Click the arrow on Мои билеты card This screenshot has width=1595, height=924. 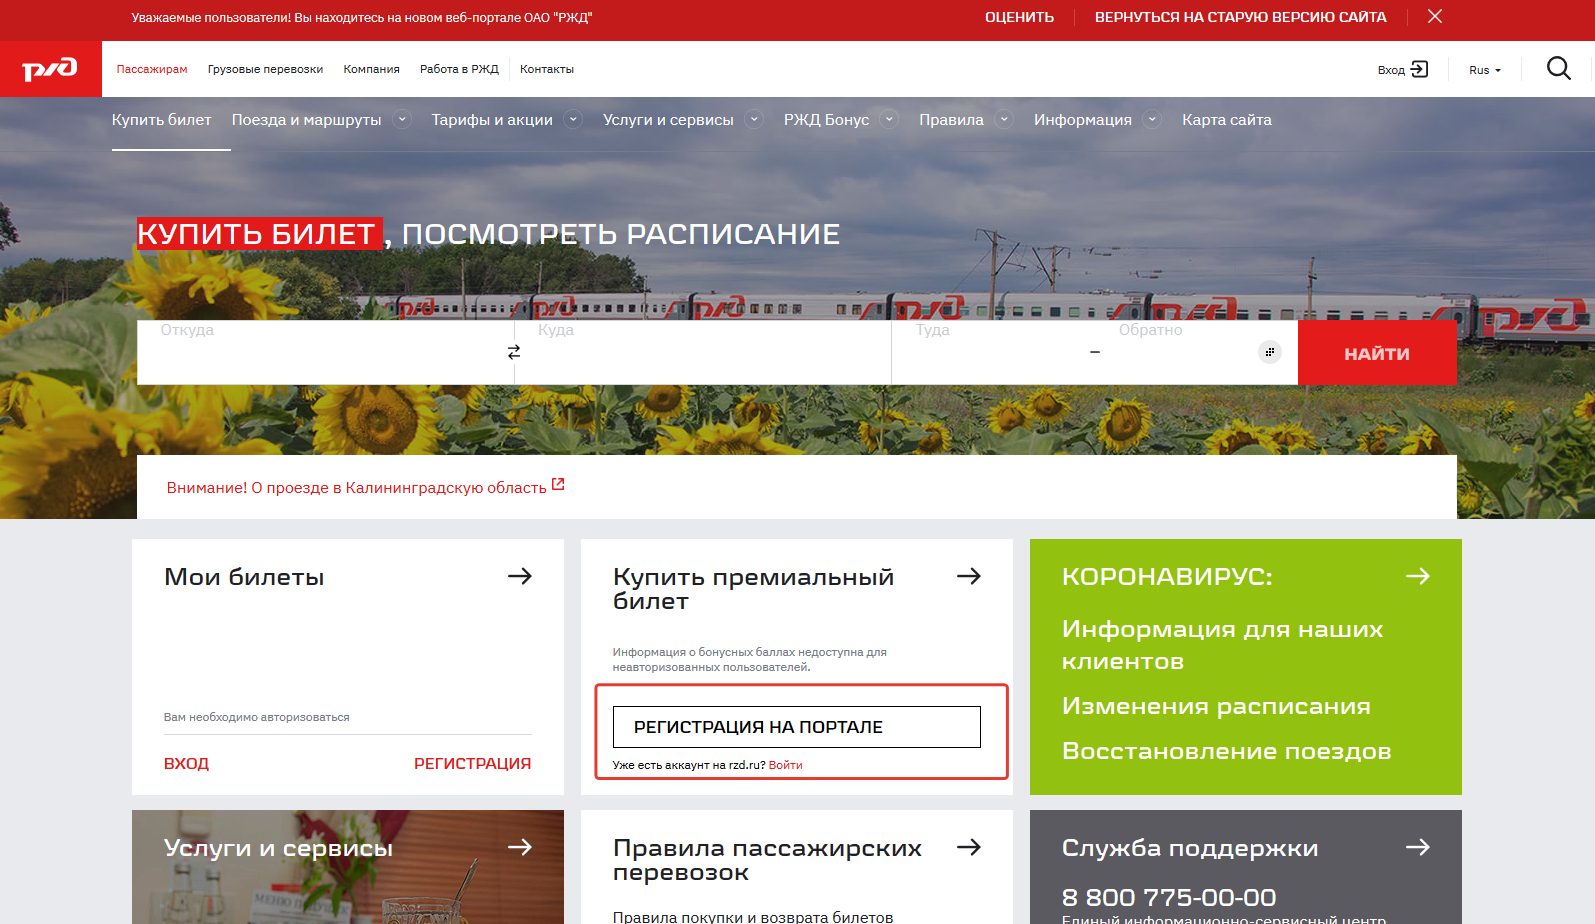pyautogui.click(x=519, y=576)
